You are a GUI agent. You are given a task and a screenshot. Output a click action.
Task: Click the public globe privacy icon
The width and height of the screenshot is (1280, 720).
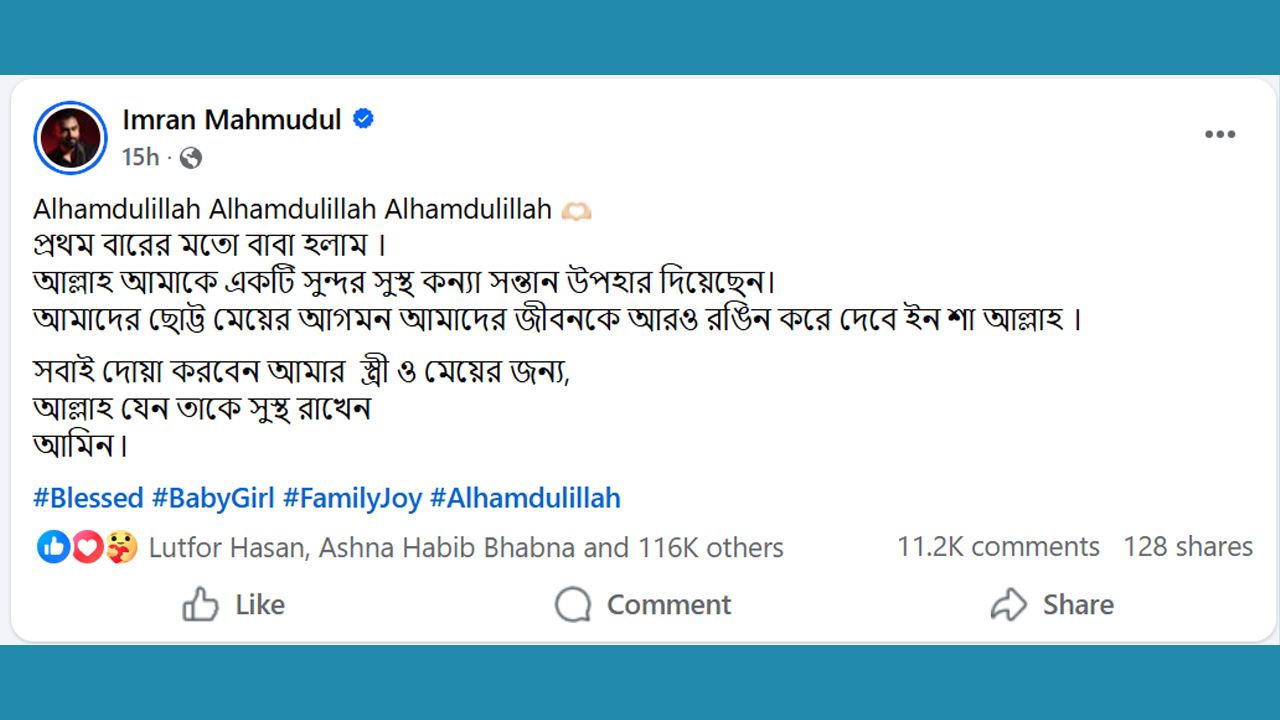point(191,158)
